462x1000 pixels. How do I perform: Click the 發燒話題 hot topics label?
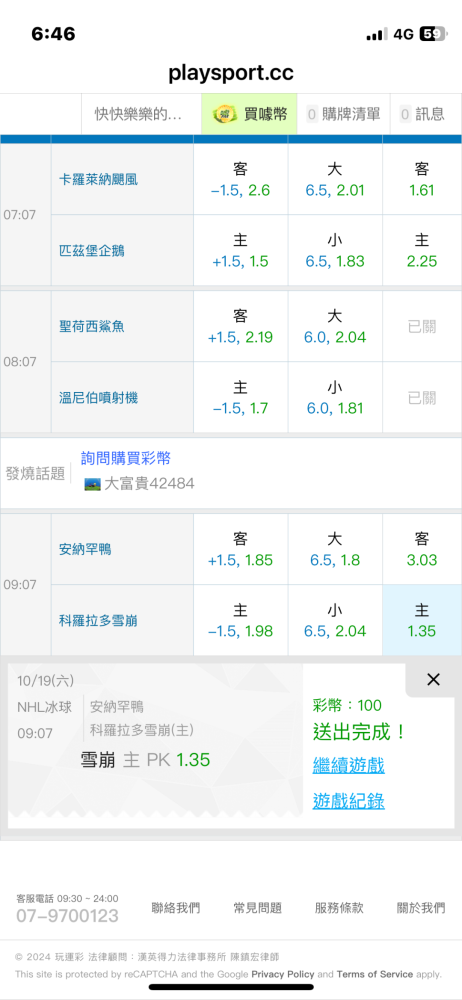pos(35,473)
